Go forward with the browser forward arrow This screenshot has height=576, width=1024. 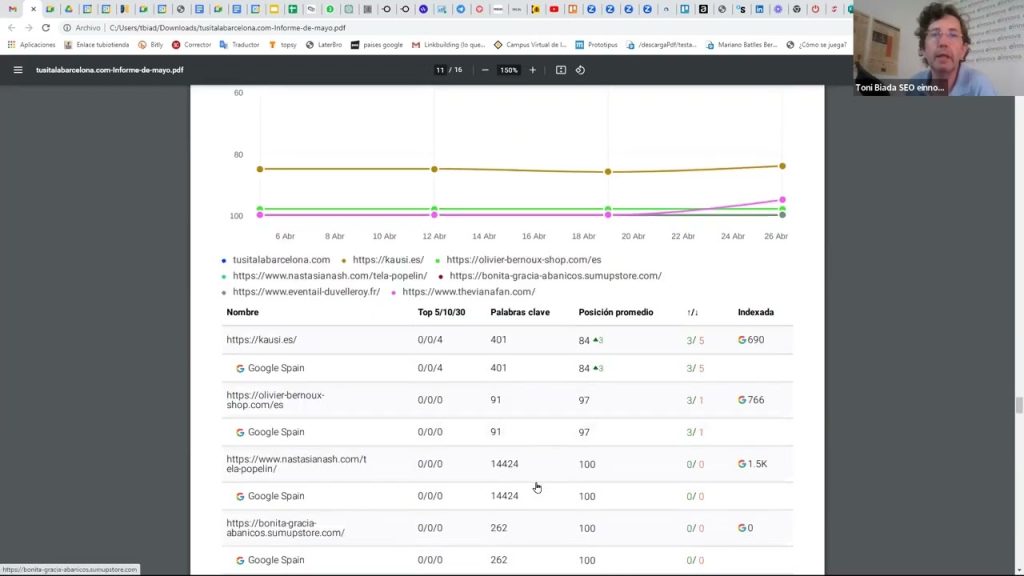(28, 28)
